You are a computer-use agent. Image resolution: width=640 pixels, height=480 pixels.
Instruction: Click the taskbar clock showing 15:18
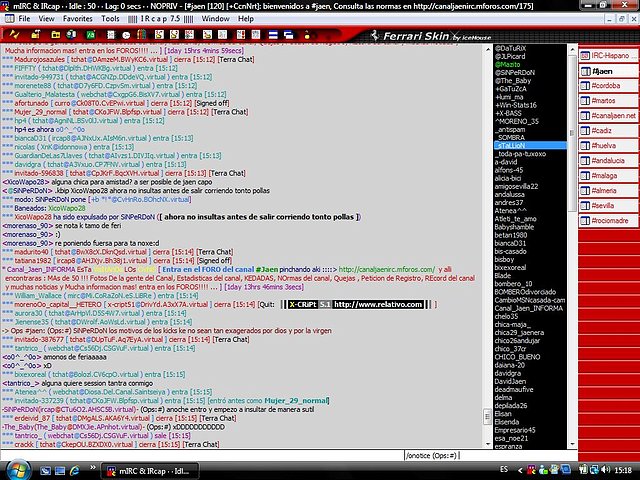click(623, 470)
